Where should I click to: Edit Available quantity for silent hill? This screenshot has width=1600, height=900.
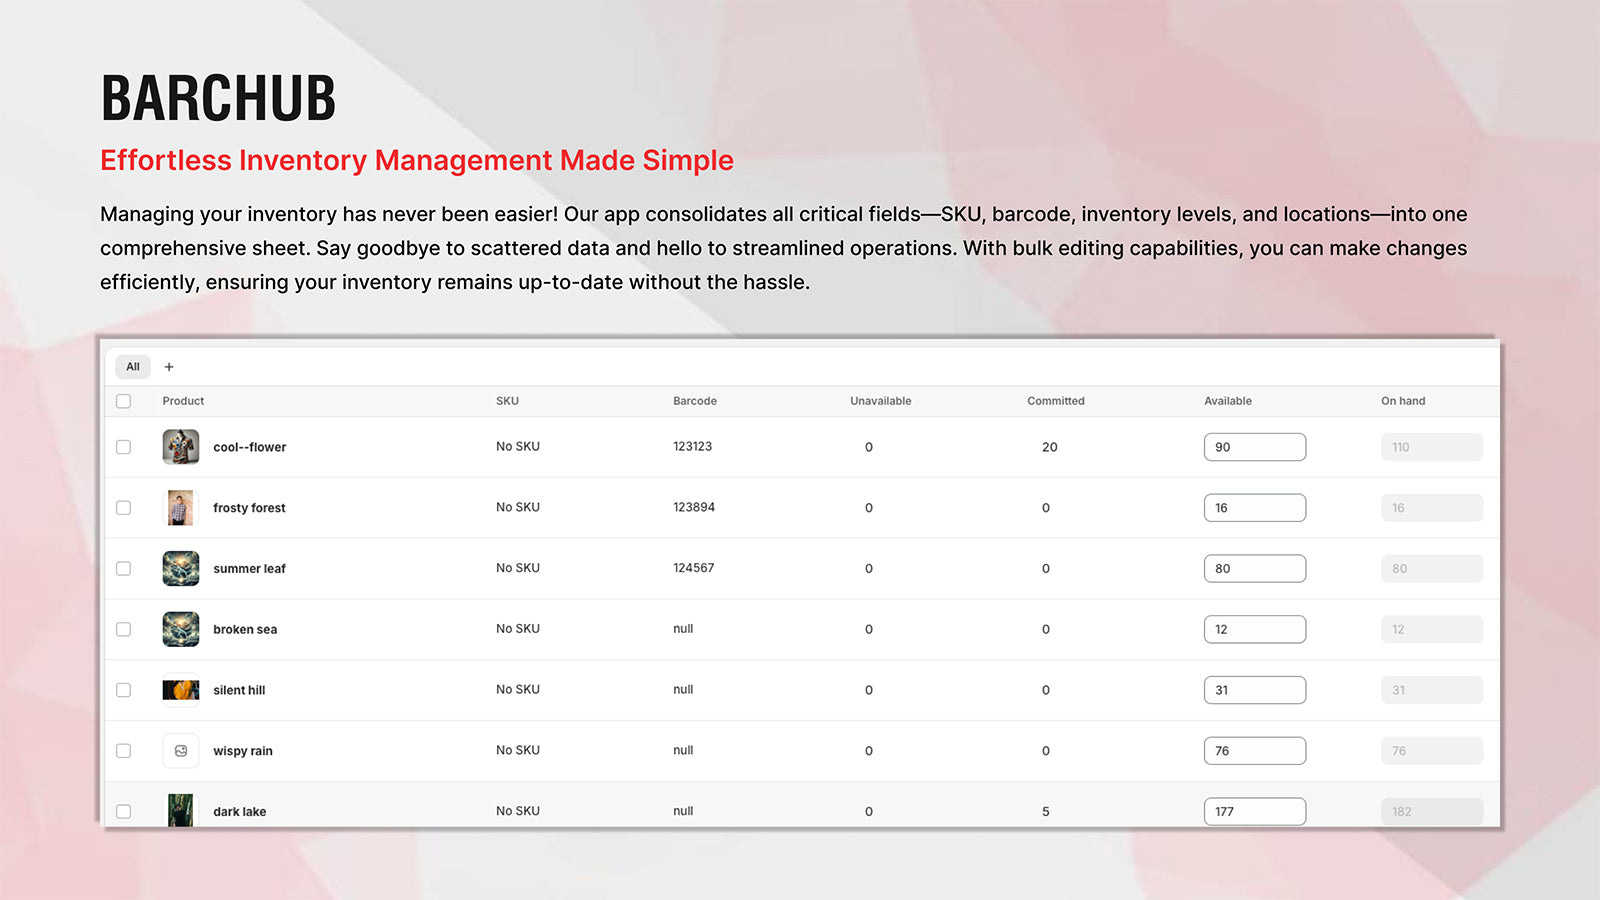(x=1255, y=690)
